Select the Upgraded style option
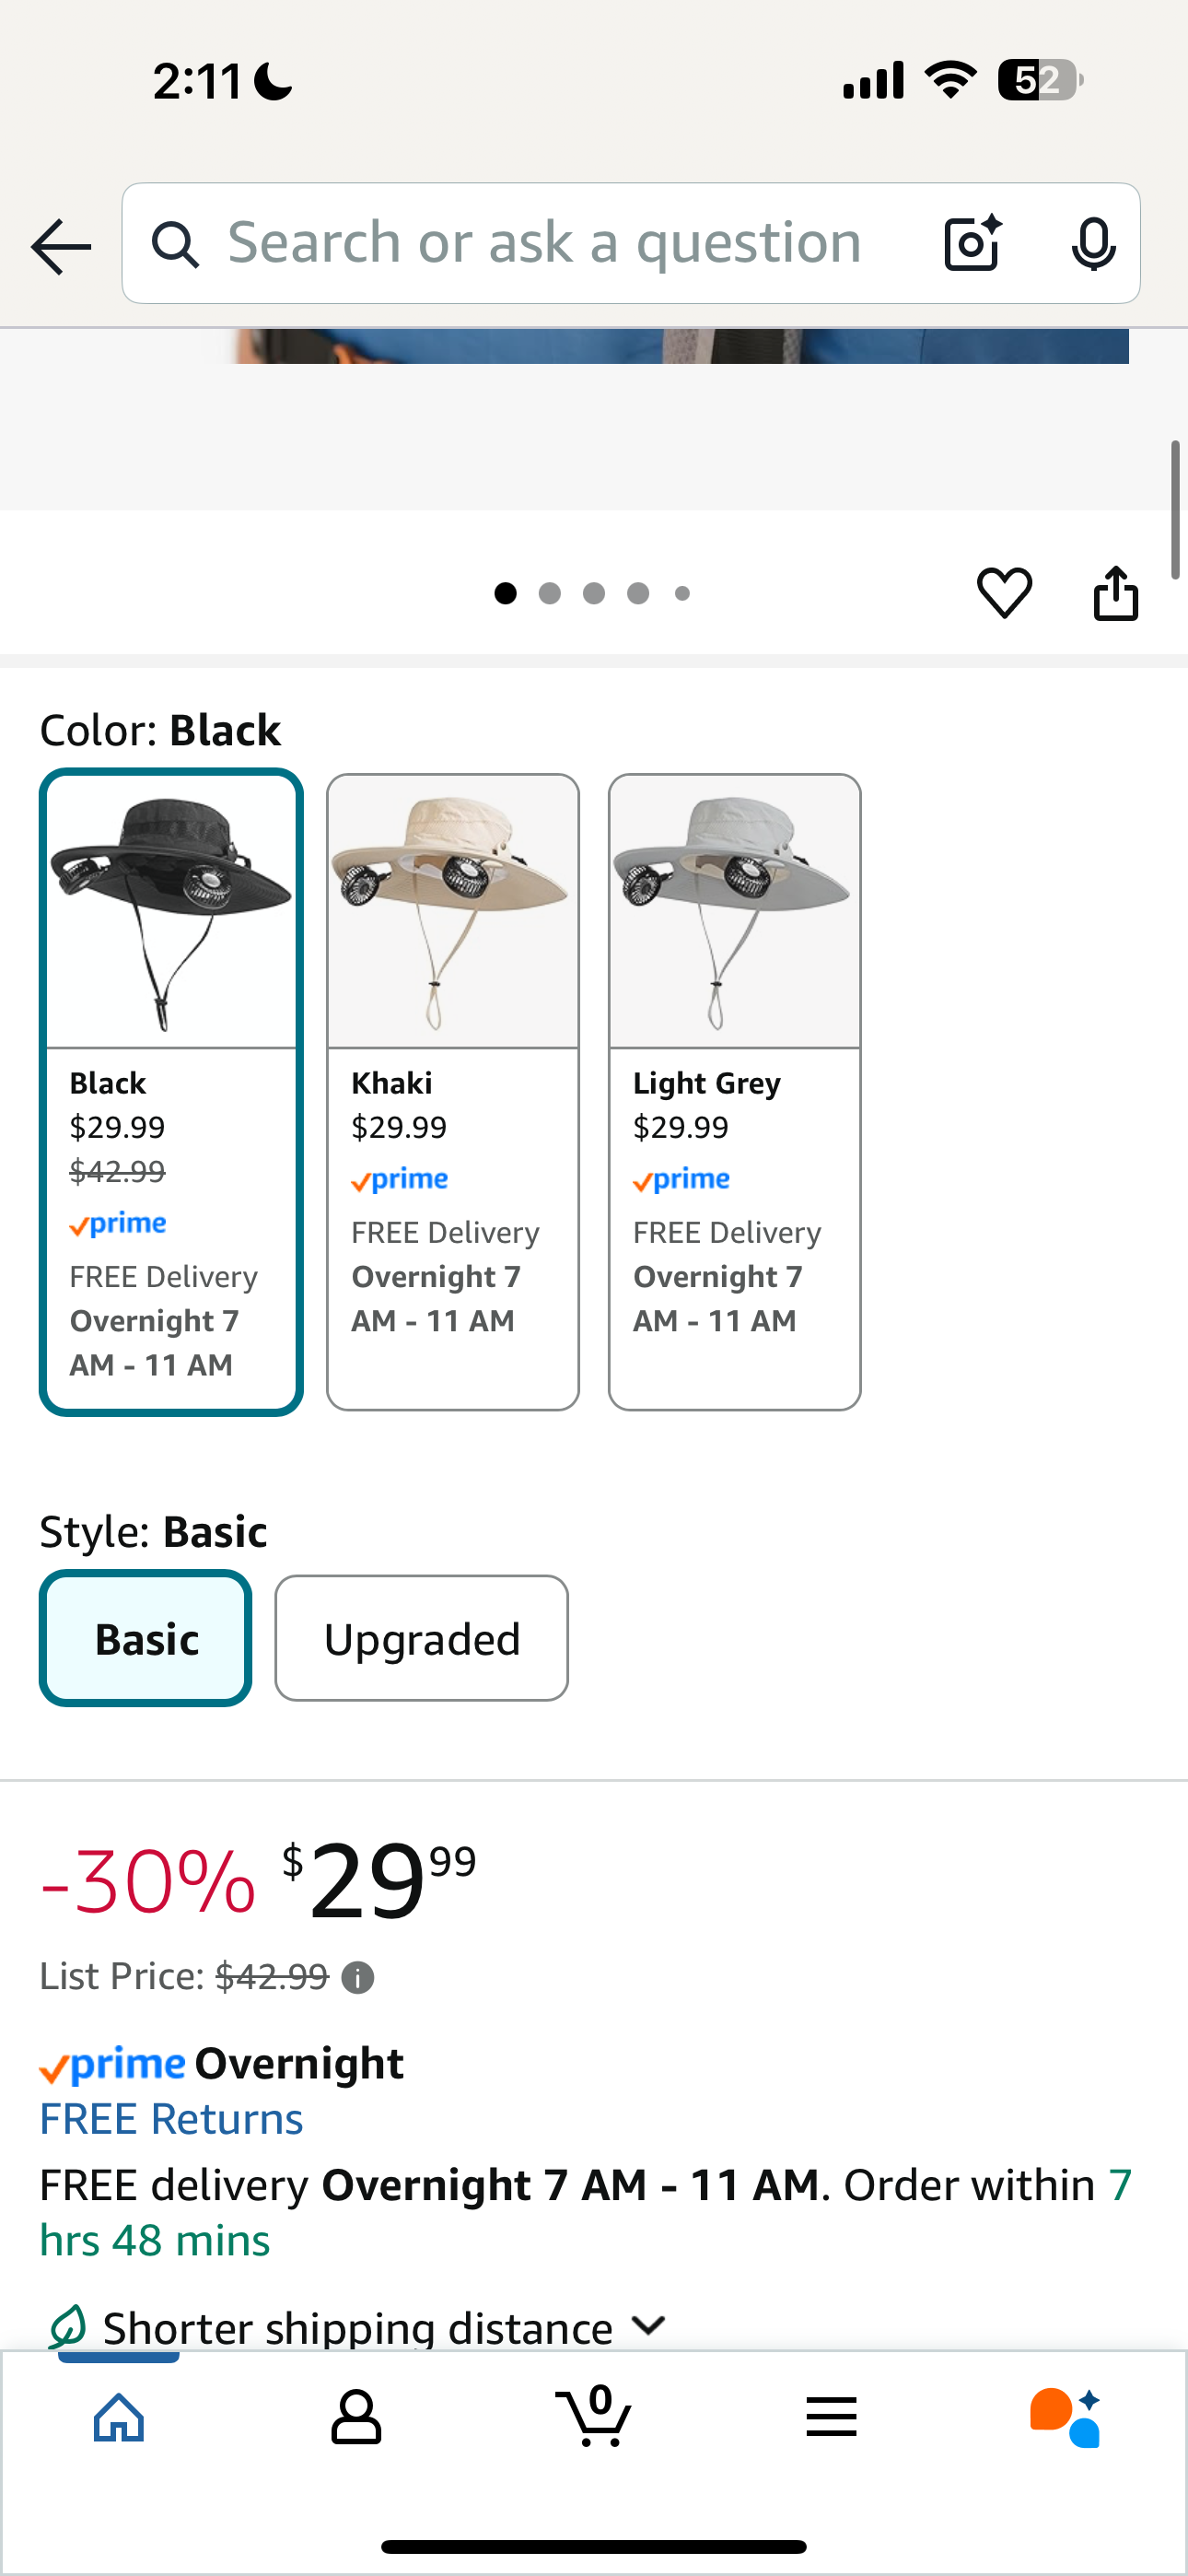The width and height of the screenshot is (1188, 2576). point(421,1638)
